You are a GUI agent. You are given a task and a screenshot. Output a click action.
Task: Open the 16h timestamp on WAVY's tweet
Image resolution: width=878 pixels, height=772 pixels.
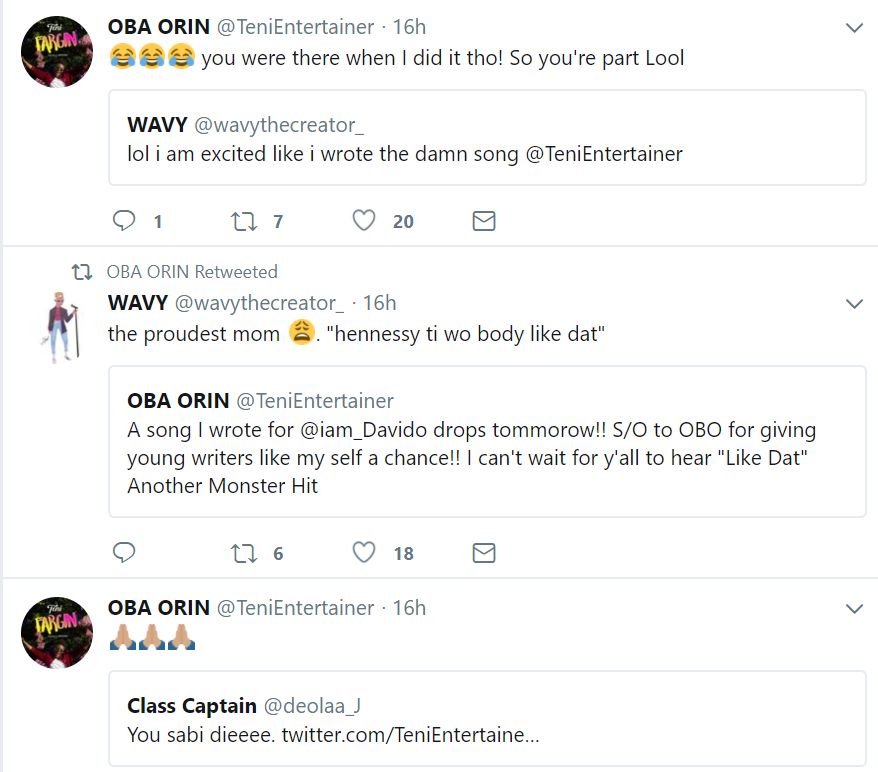[x=379, y=302]
